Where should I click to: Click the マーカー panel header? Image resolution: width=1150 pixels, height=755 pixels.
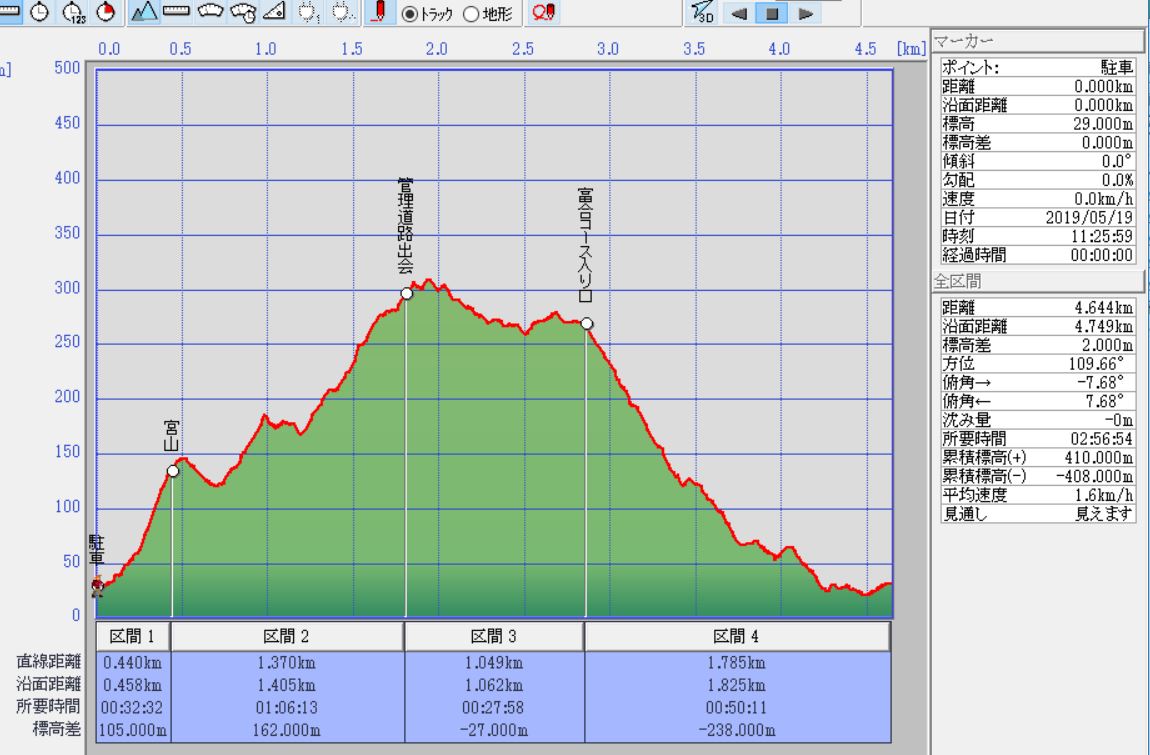pos(1037,41)
